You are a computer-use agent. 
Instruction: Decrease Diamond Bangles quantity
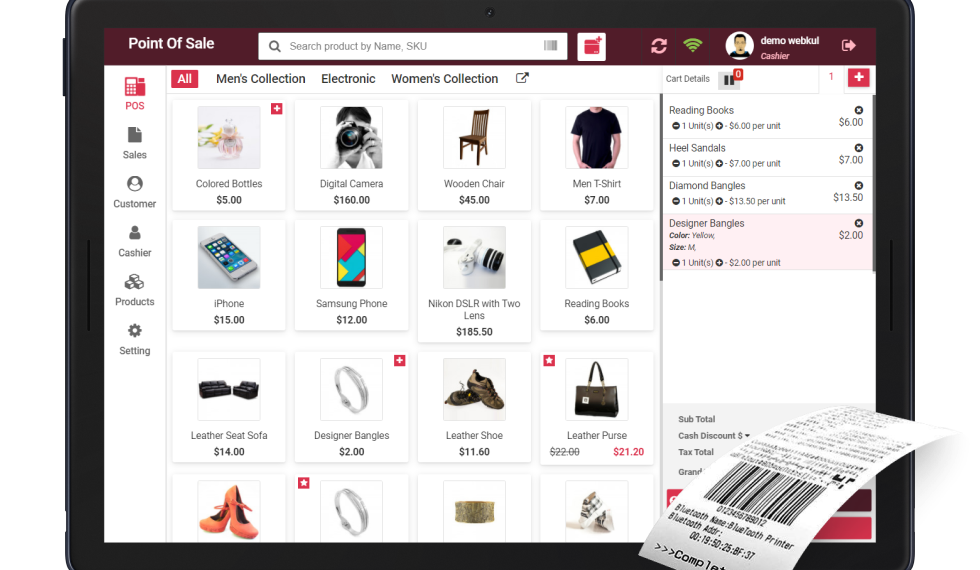click(676, 201)
